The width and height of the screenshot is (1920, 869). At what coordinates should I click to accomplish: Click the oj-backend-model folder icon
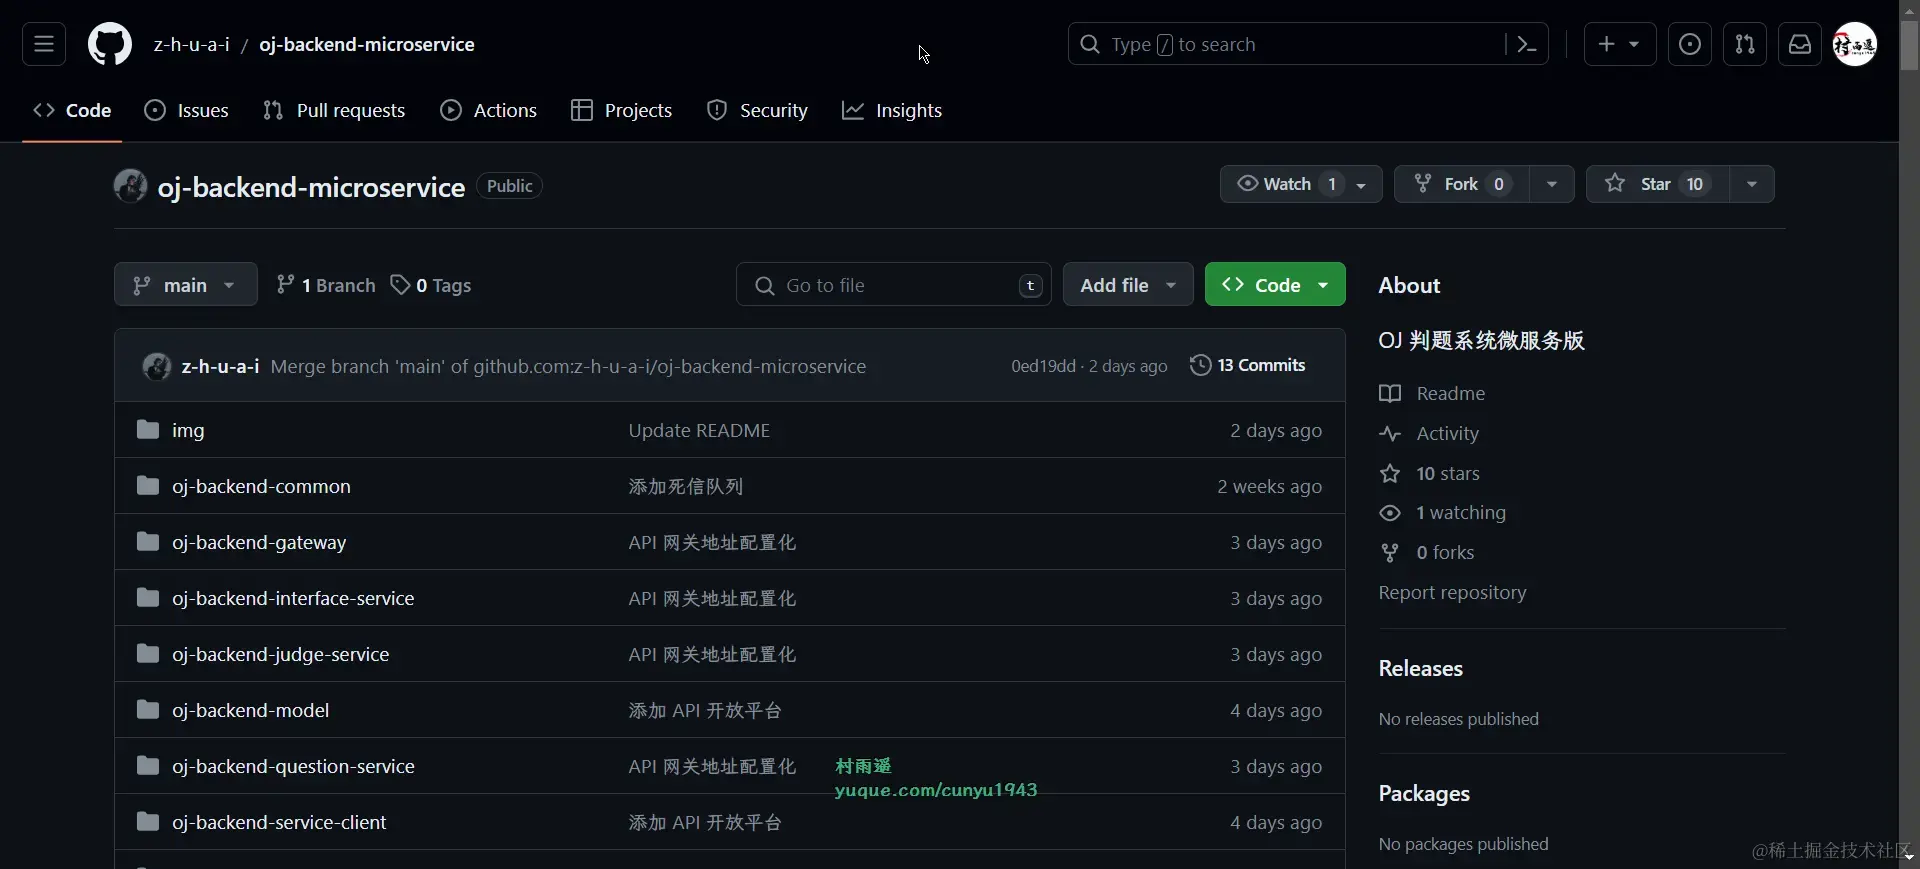pyautogui.click(x=148, y=710)
